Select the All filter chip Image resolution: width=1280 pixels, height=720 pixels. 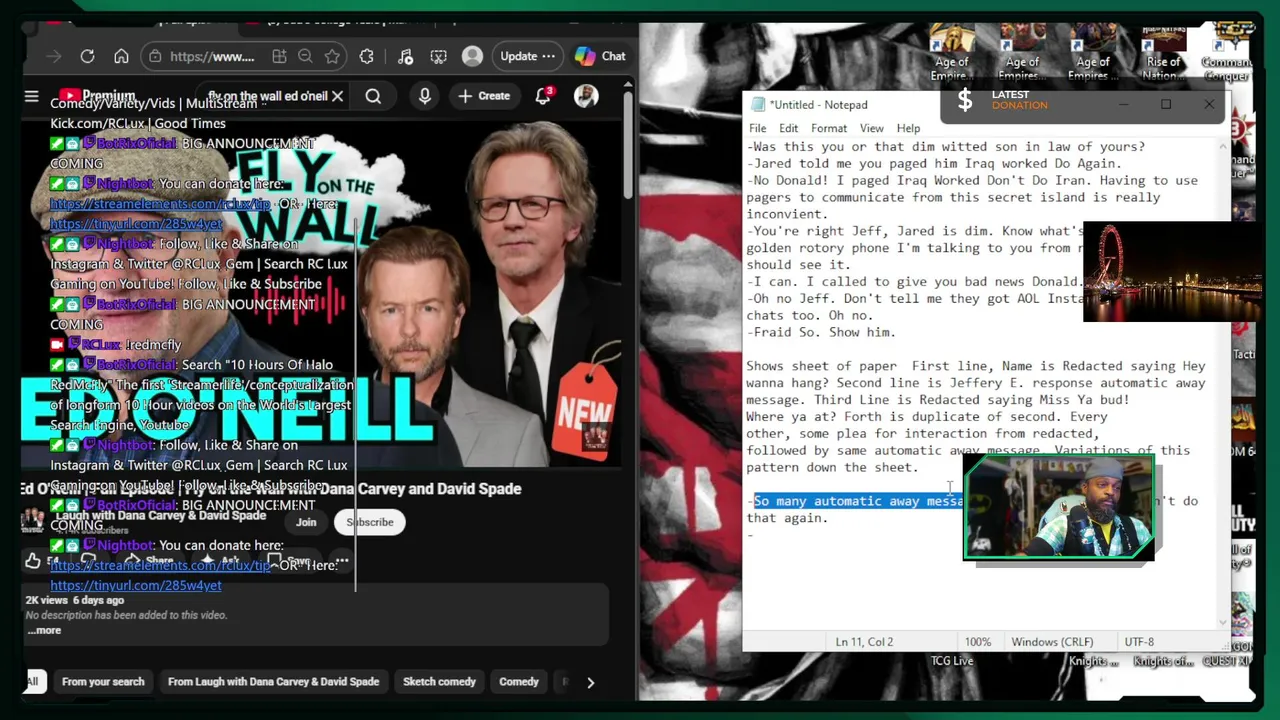[x=32, y=682]
